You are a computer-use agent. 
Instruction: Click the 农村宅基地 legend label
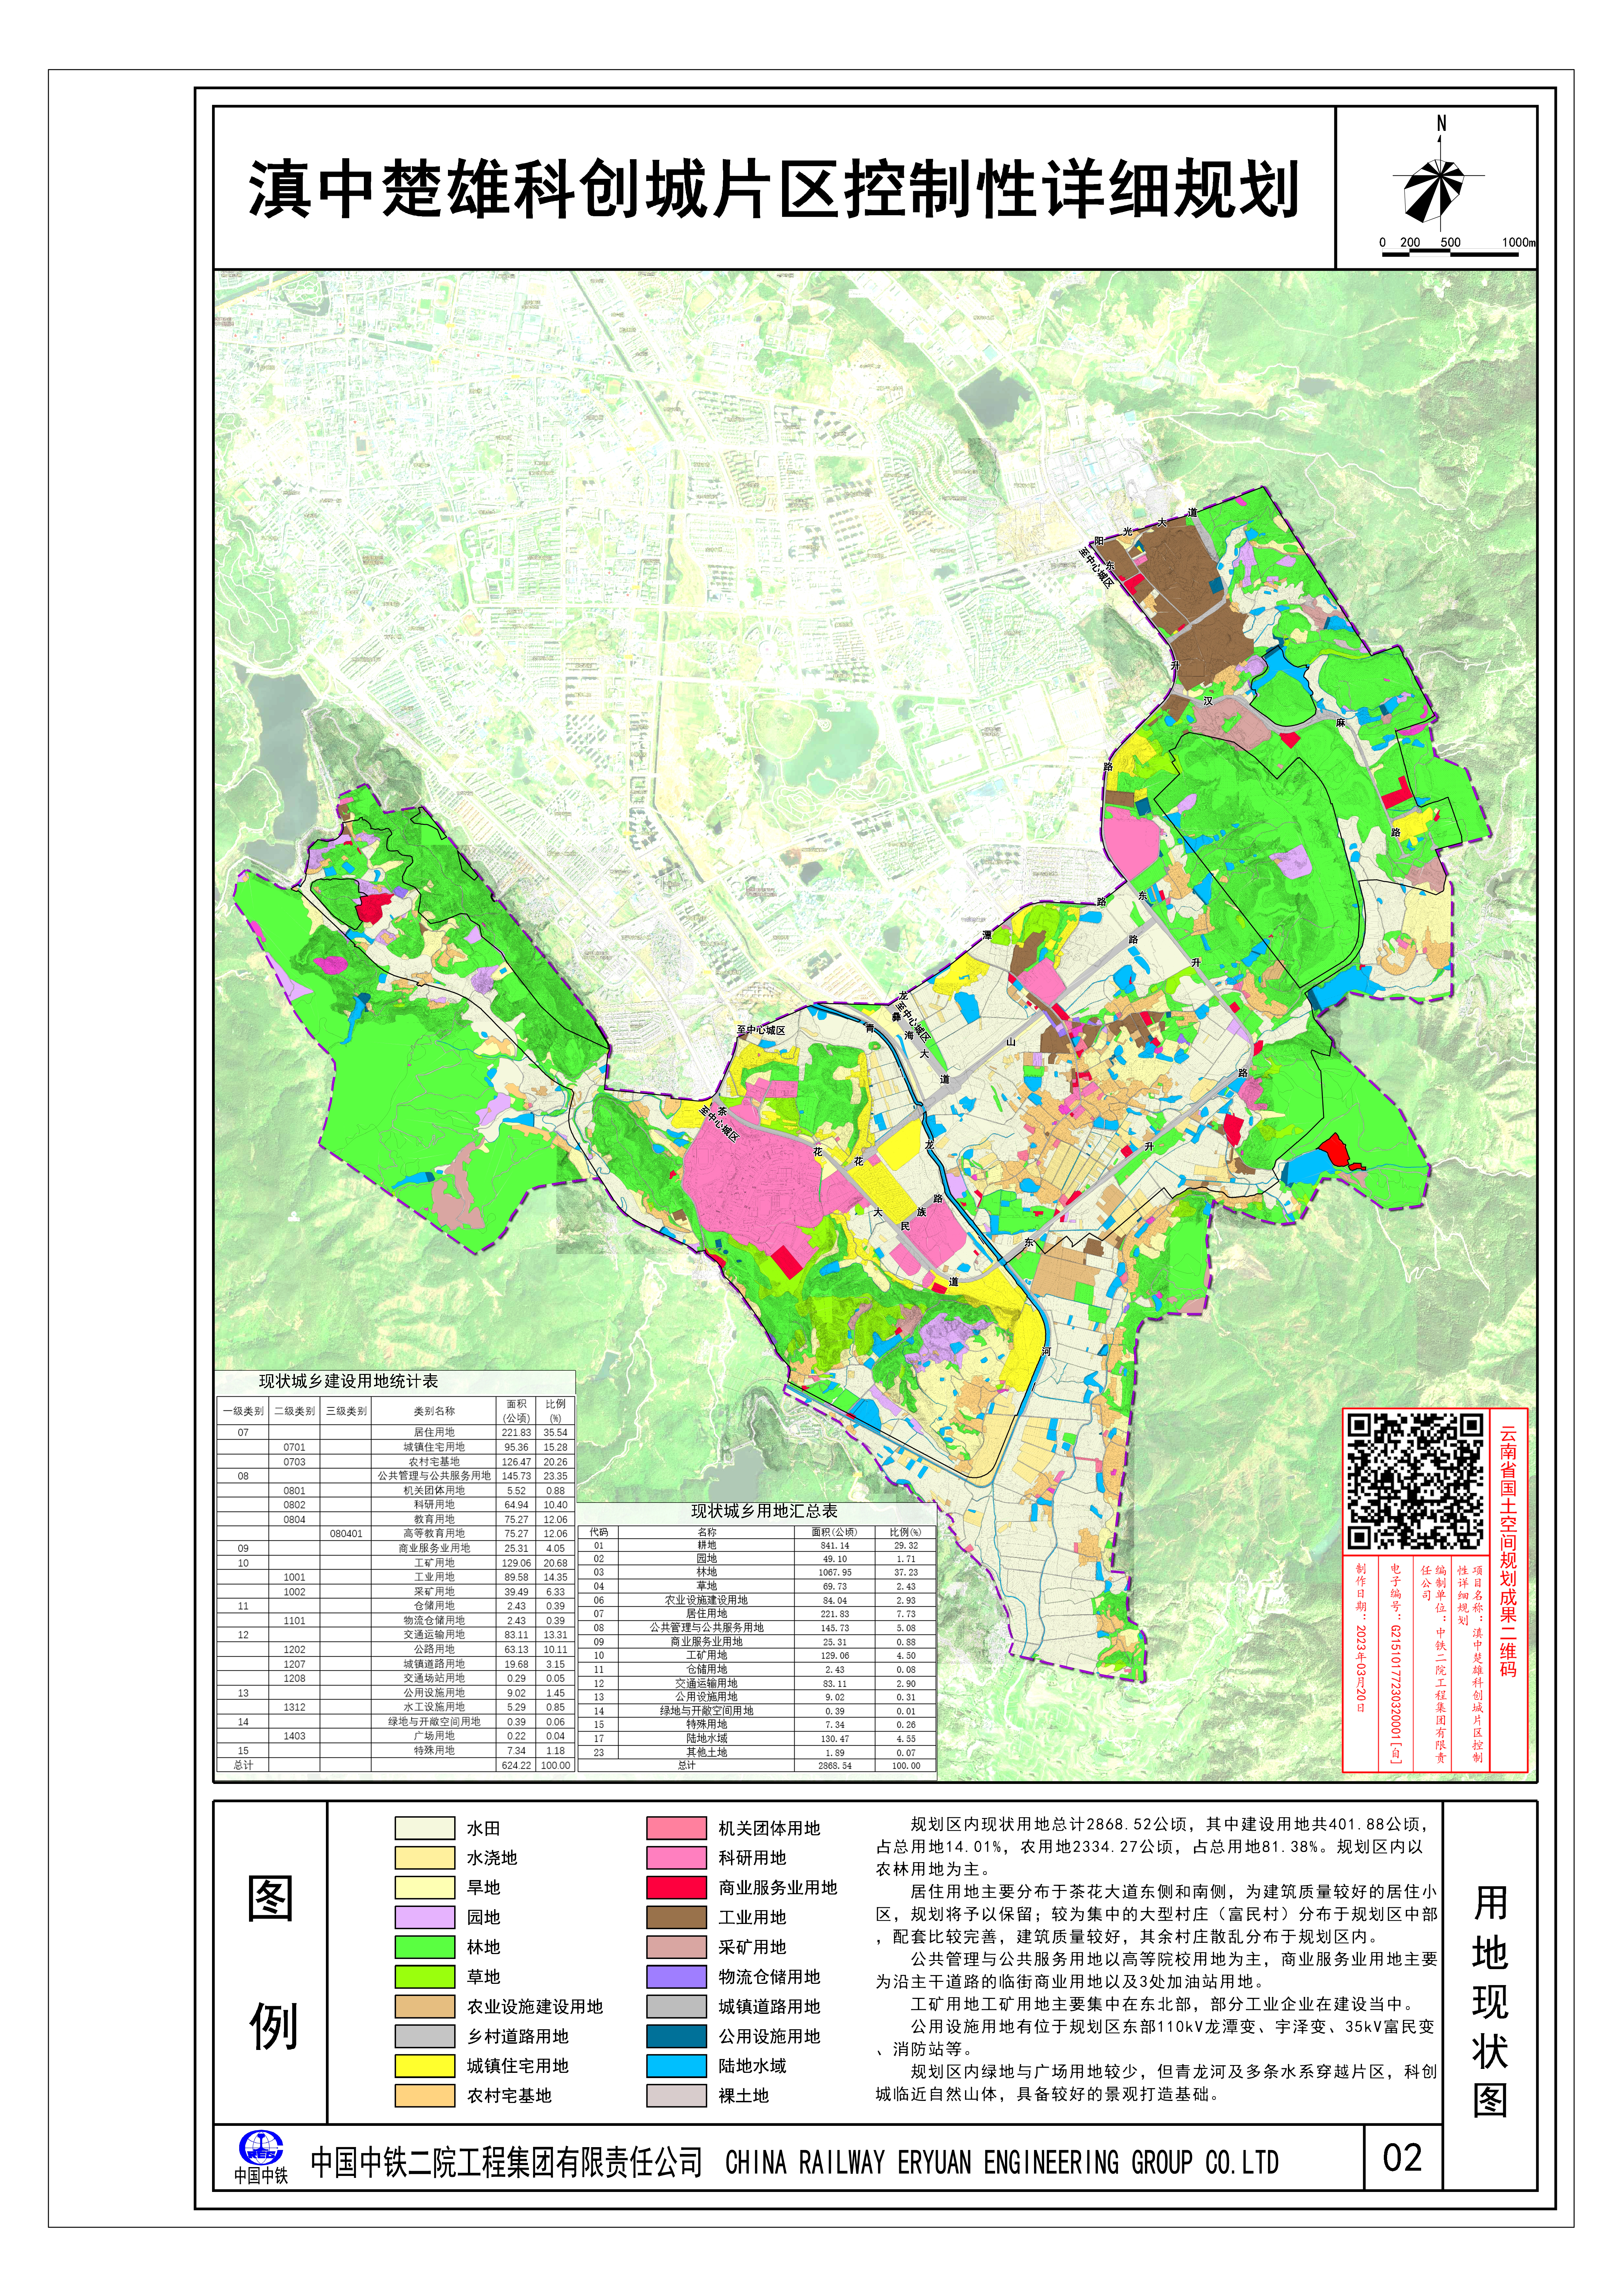[509, 2096]
